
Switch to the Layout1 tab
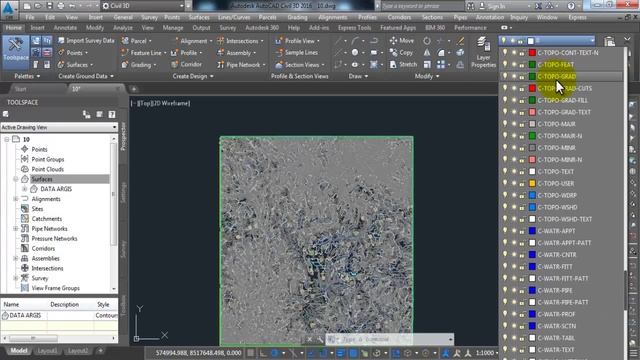pyautogui.click(x=47, y=351)
